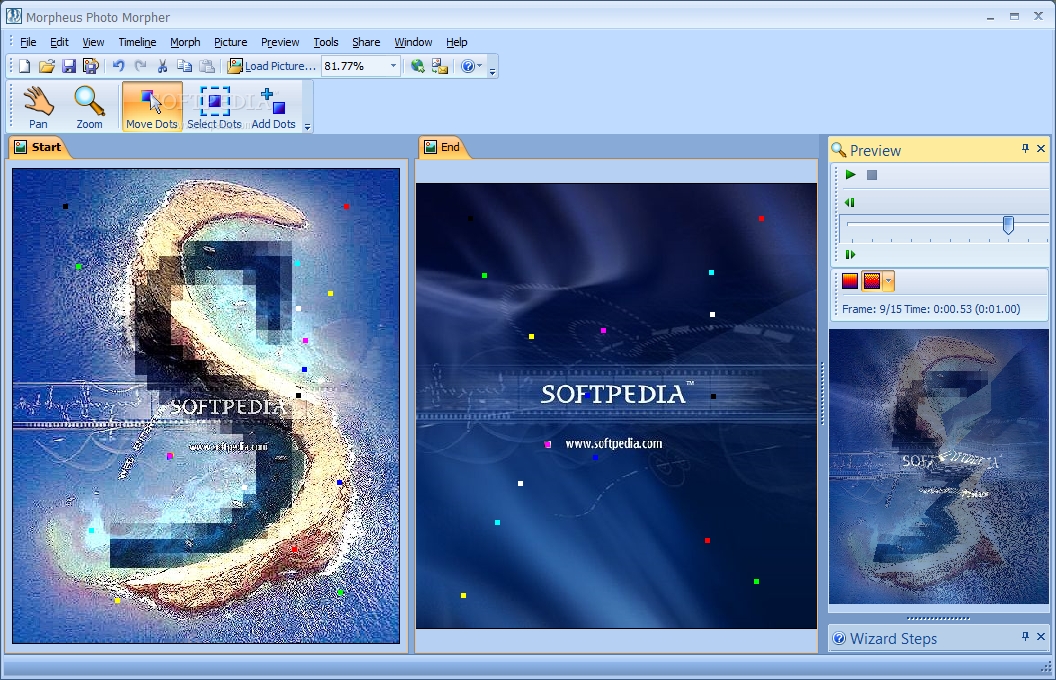Expand the standard toolbar overflow options
1056x680 pixels.
(x=493, y=71)
